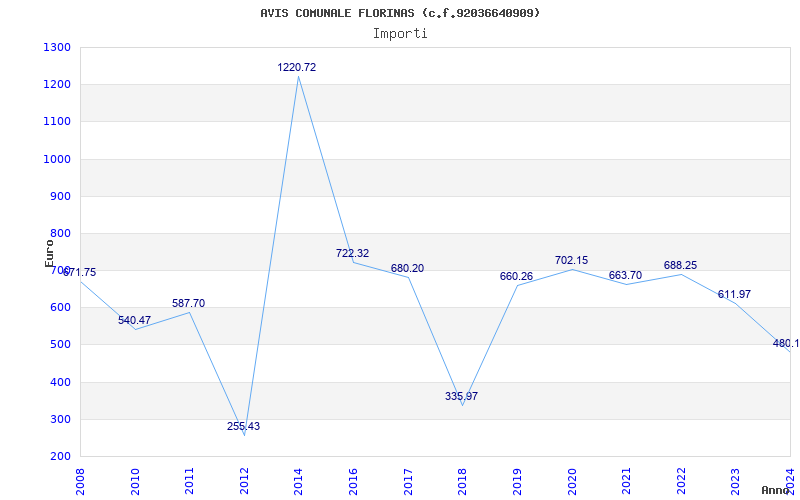
Task: Select the 400 y-axis value
Action: pos(60,382)
